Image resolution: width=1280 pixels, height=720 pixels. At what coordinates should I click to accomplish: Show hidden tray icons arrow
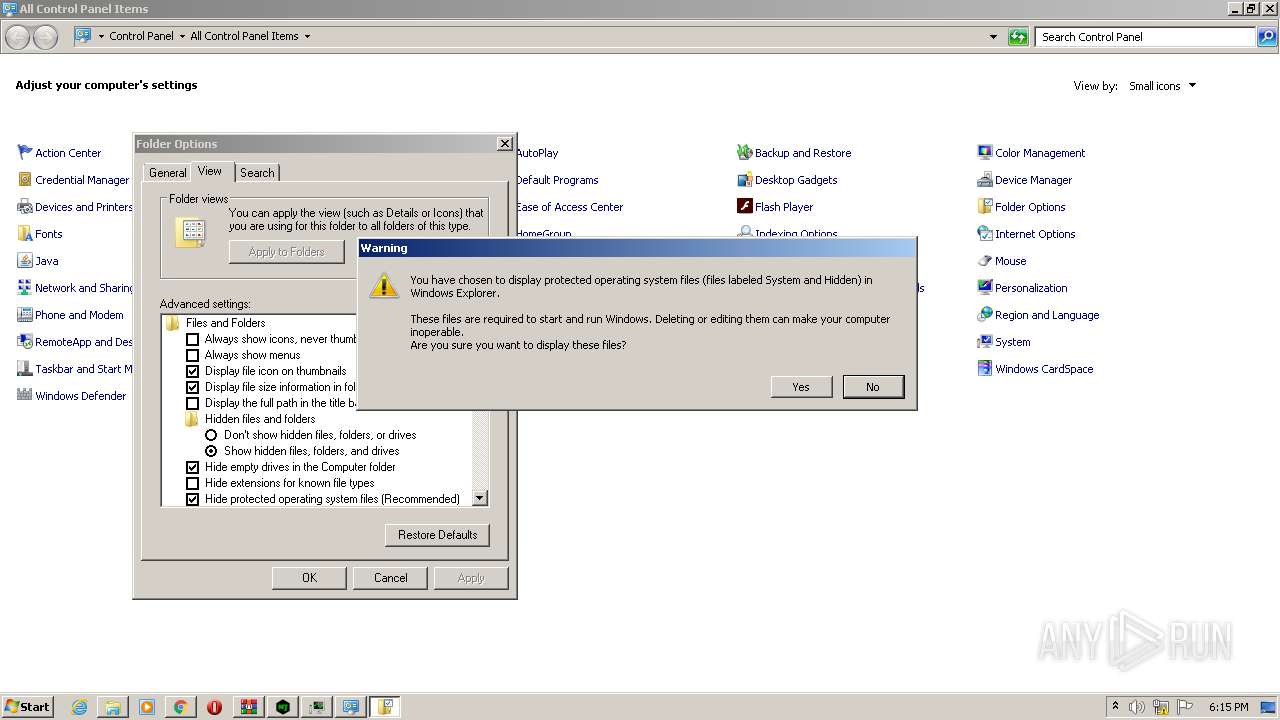point(1115,707)
